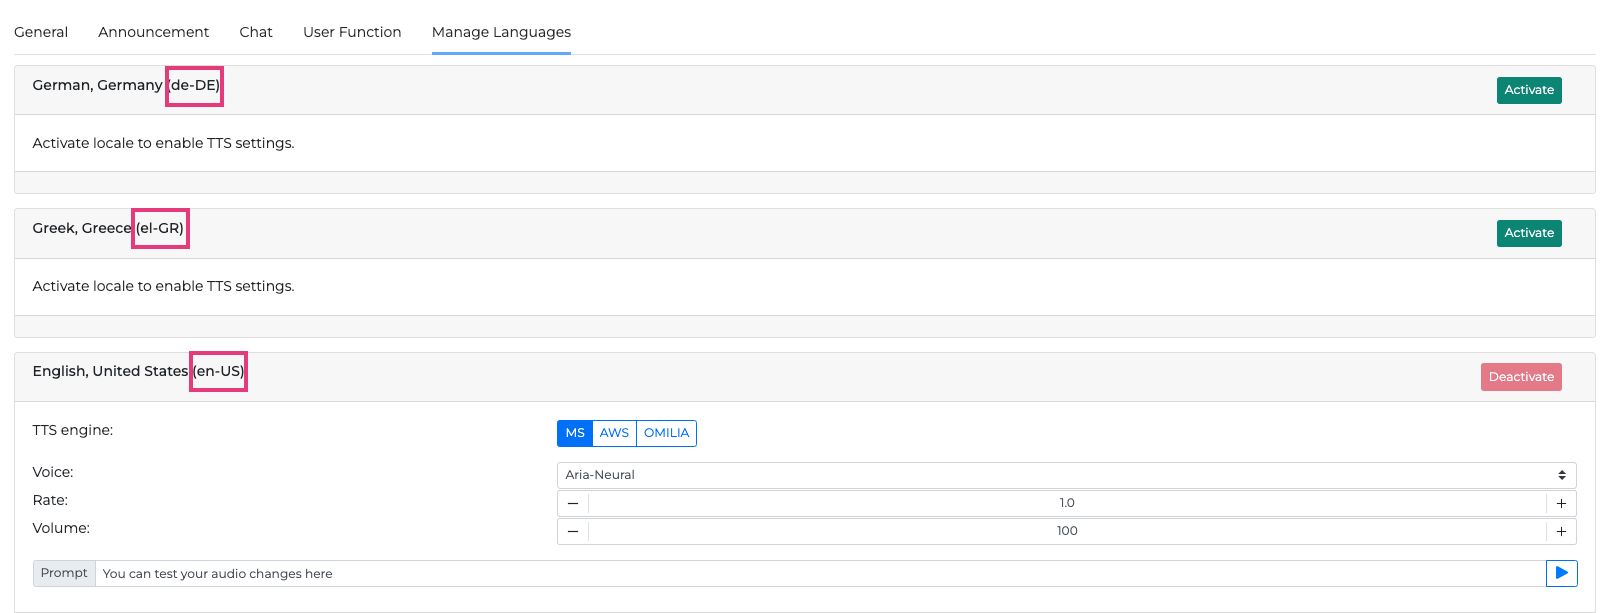Choose OMILIA TTS engine
Image resolution: width=1620 pixels, height=613 pixels.
click(666, 433)
